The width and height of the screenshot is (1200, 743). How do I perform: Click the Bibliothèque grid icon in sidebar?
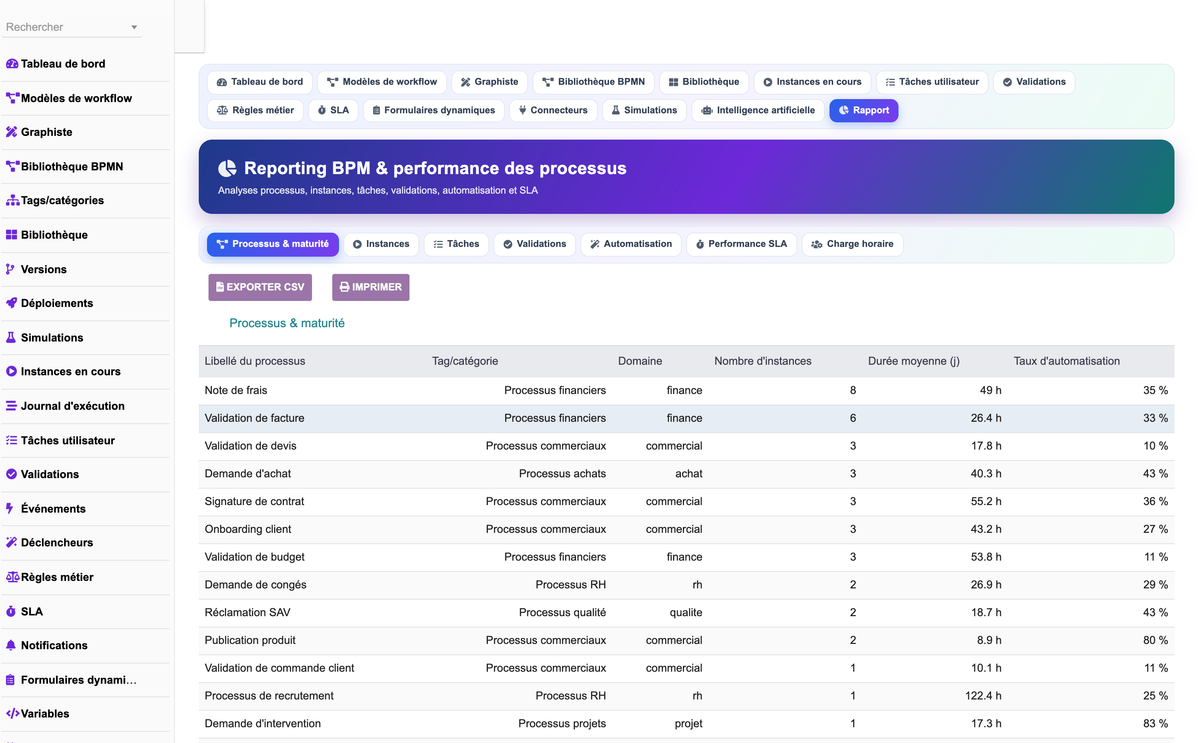12,235
